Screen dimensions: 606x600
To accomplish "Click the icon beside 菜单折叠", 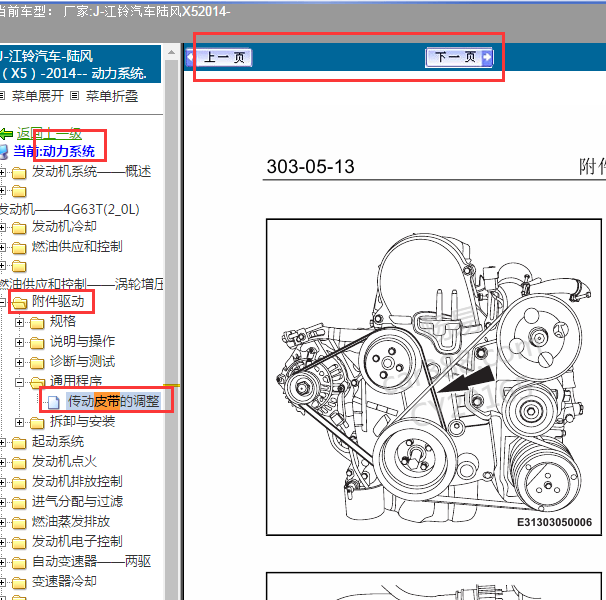I will 75,95.
